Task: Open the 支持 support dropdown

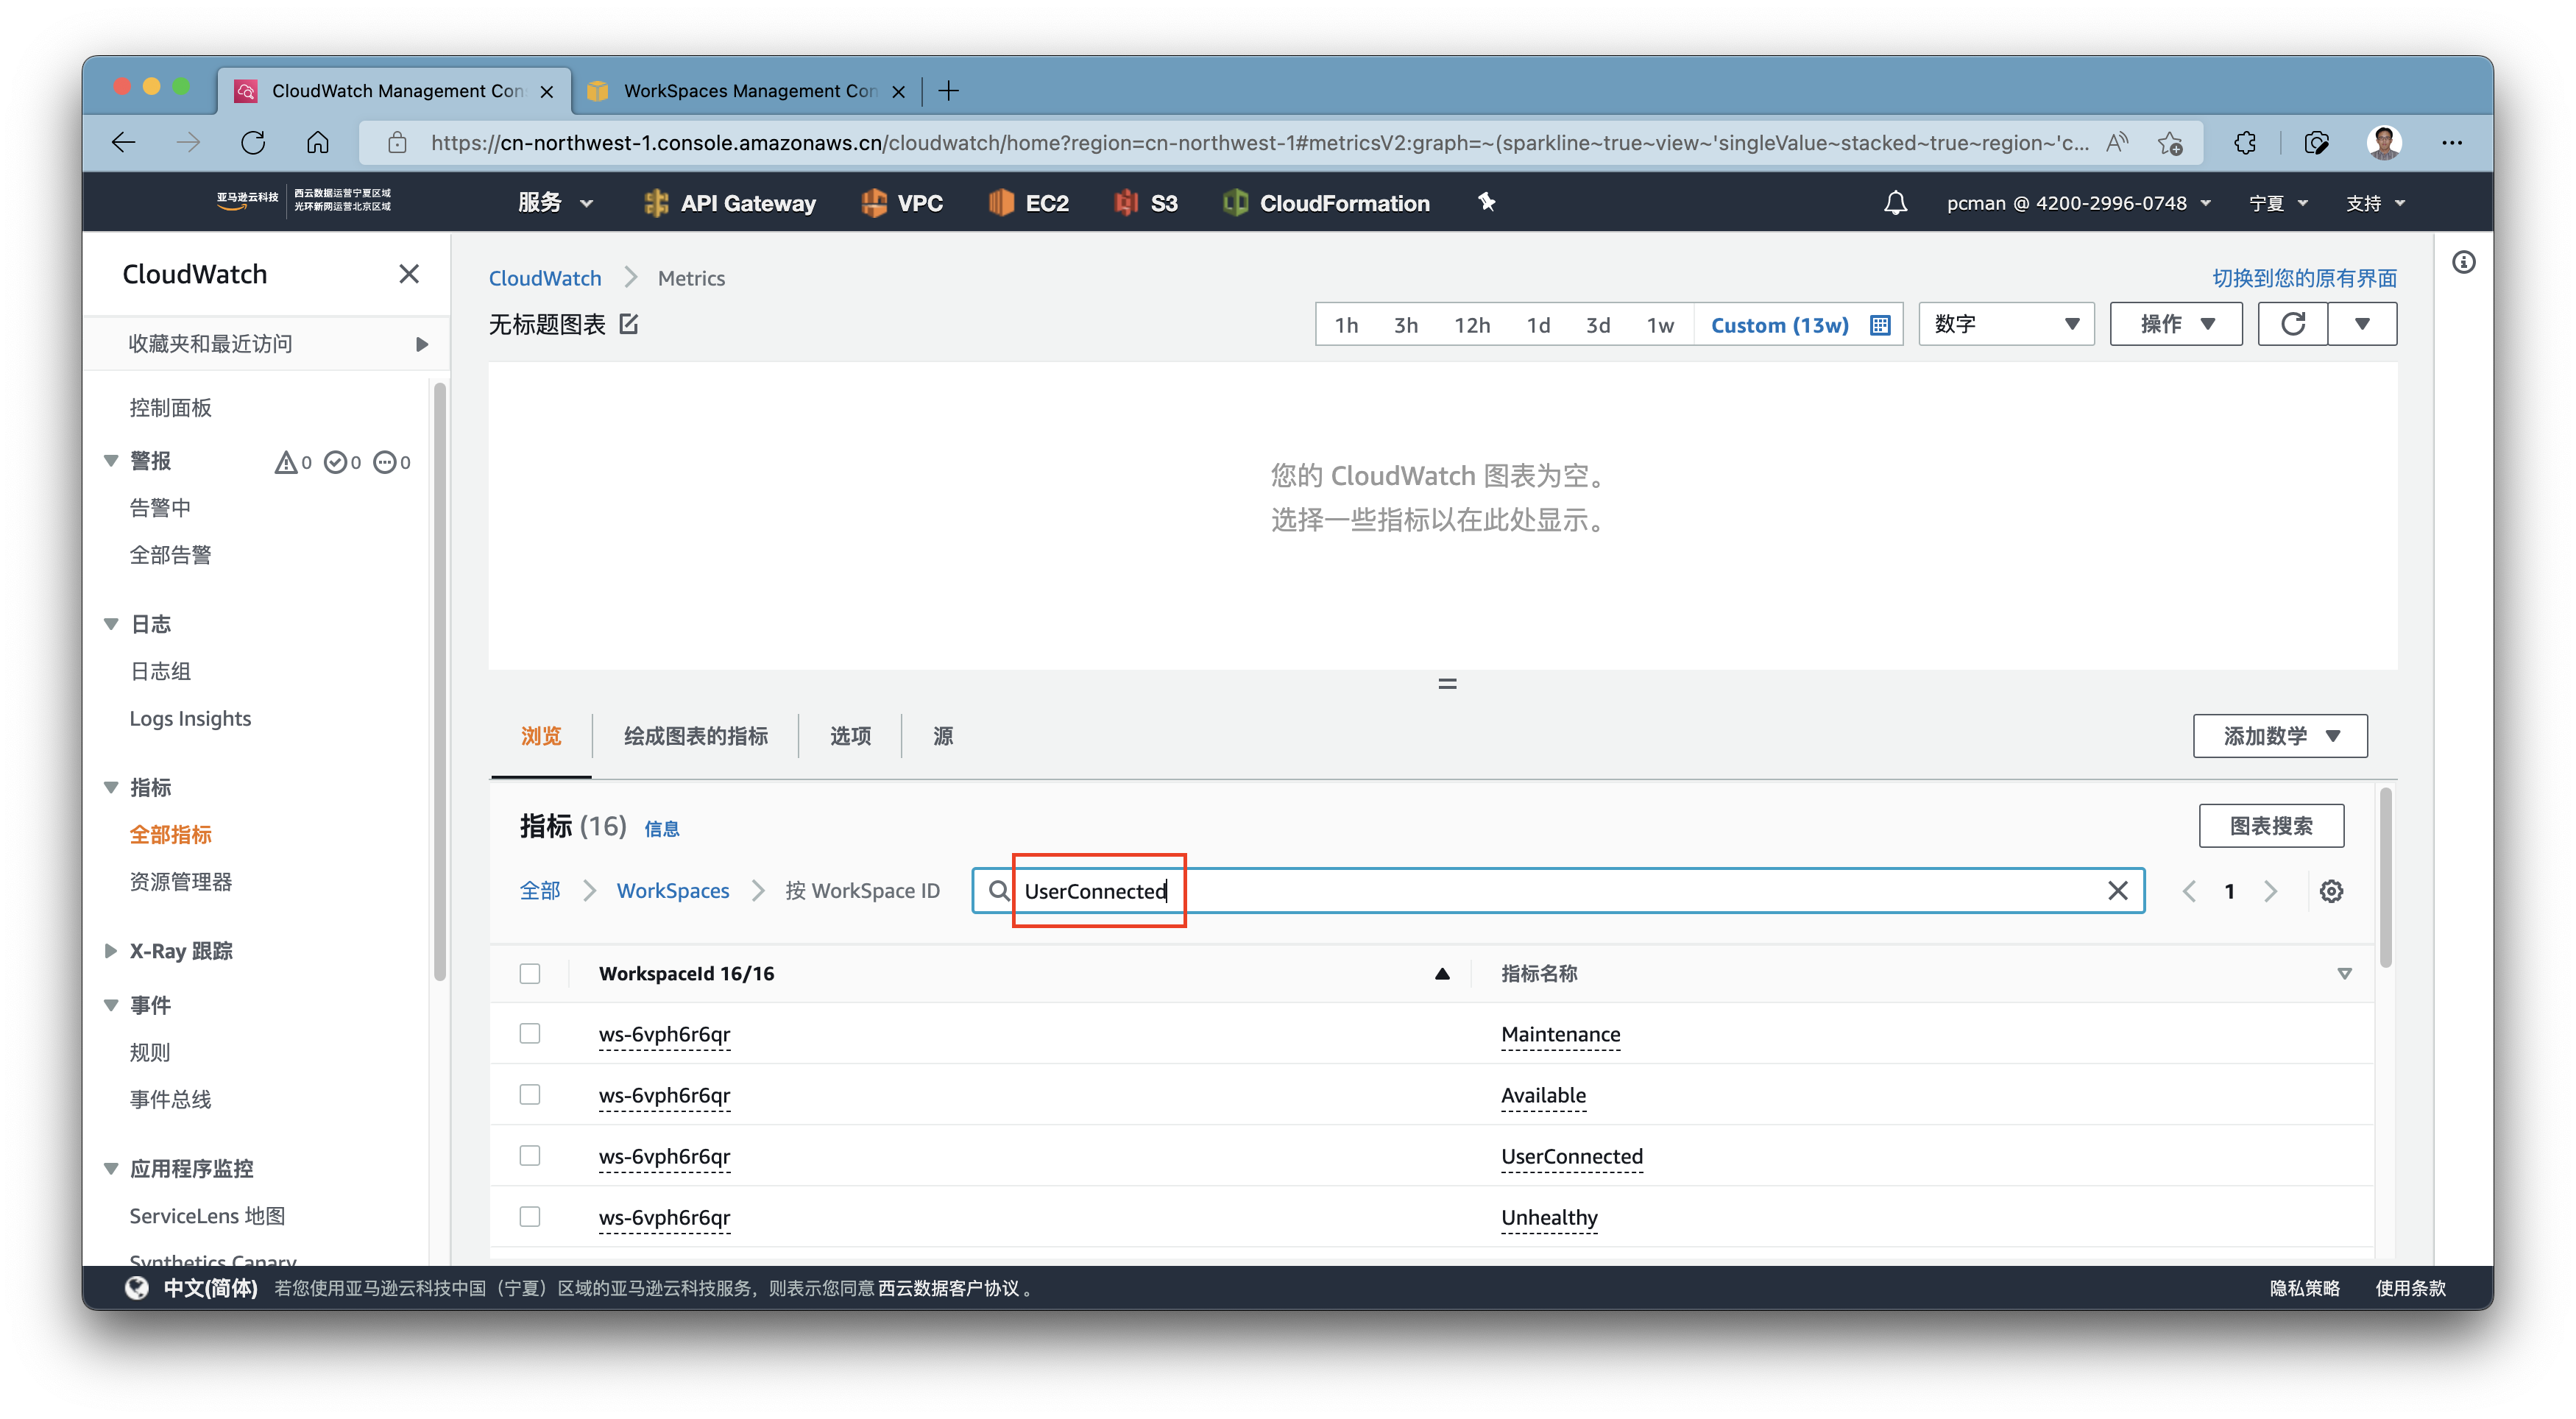Action: pos(2375,203)
